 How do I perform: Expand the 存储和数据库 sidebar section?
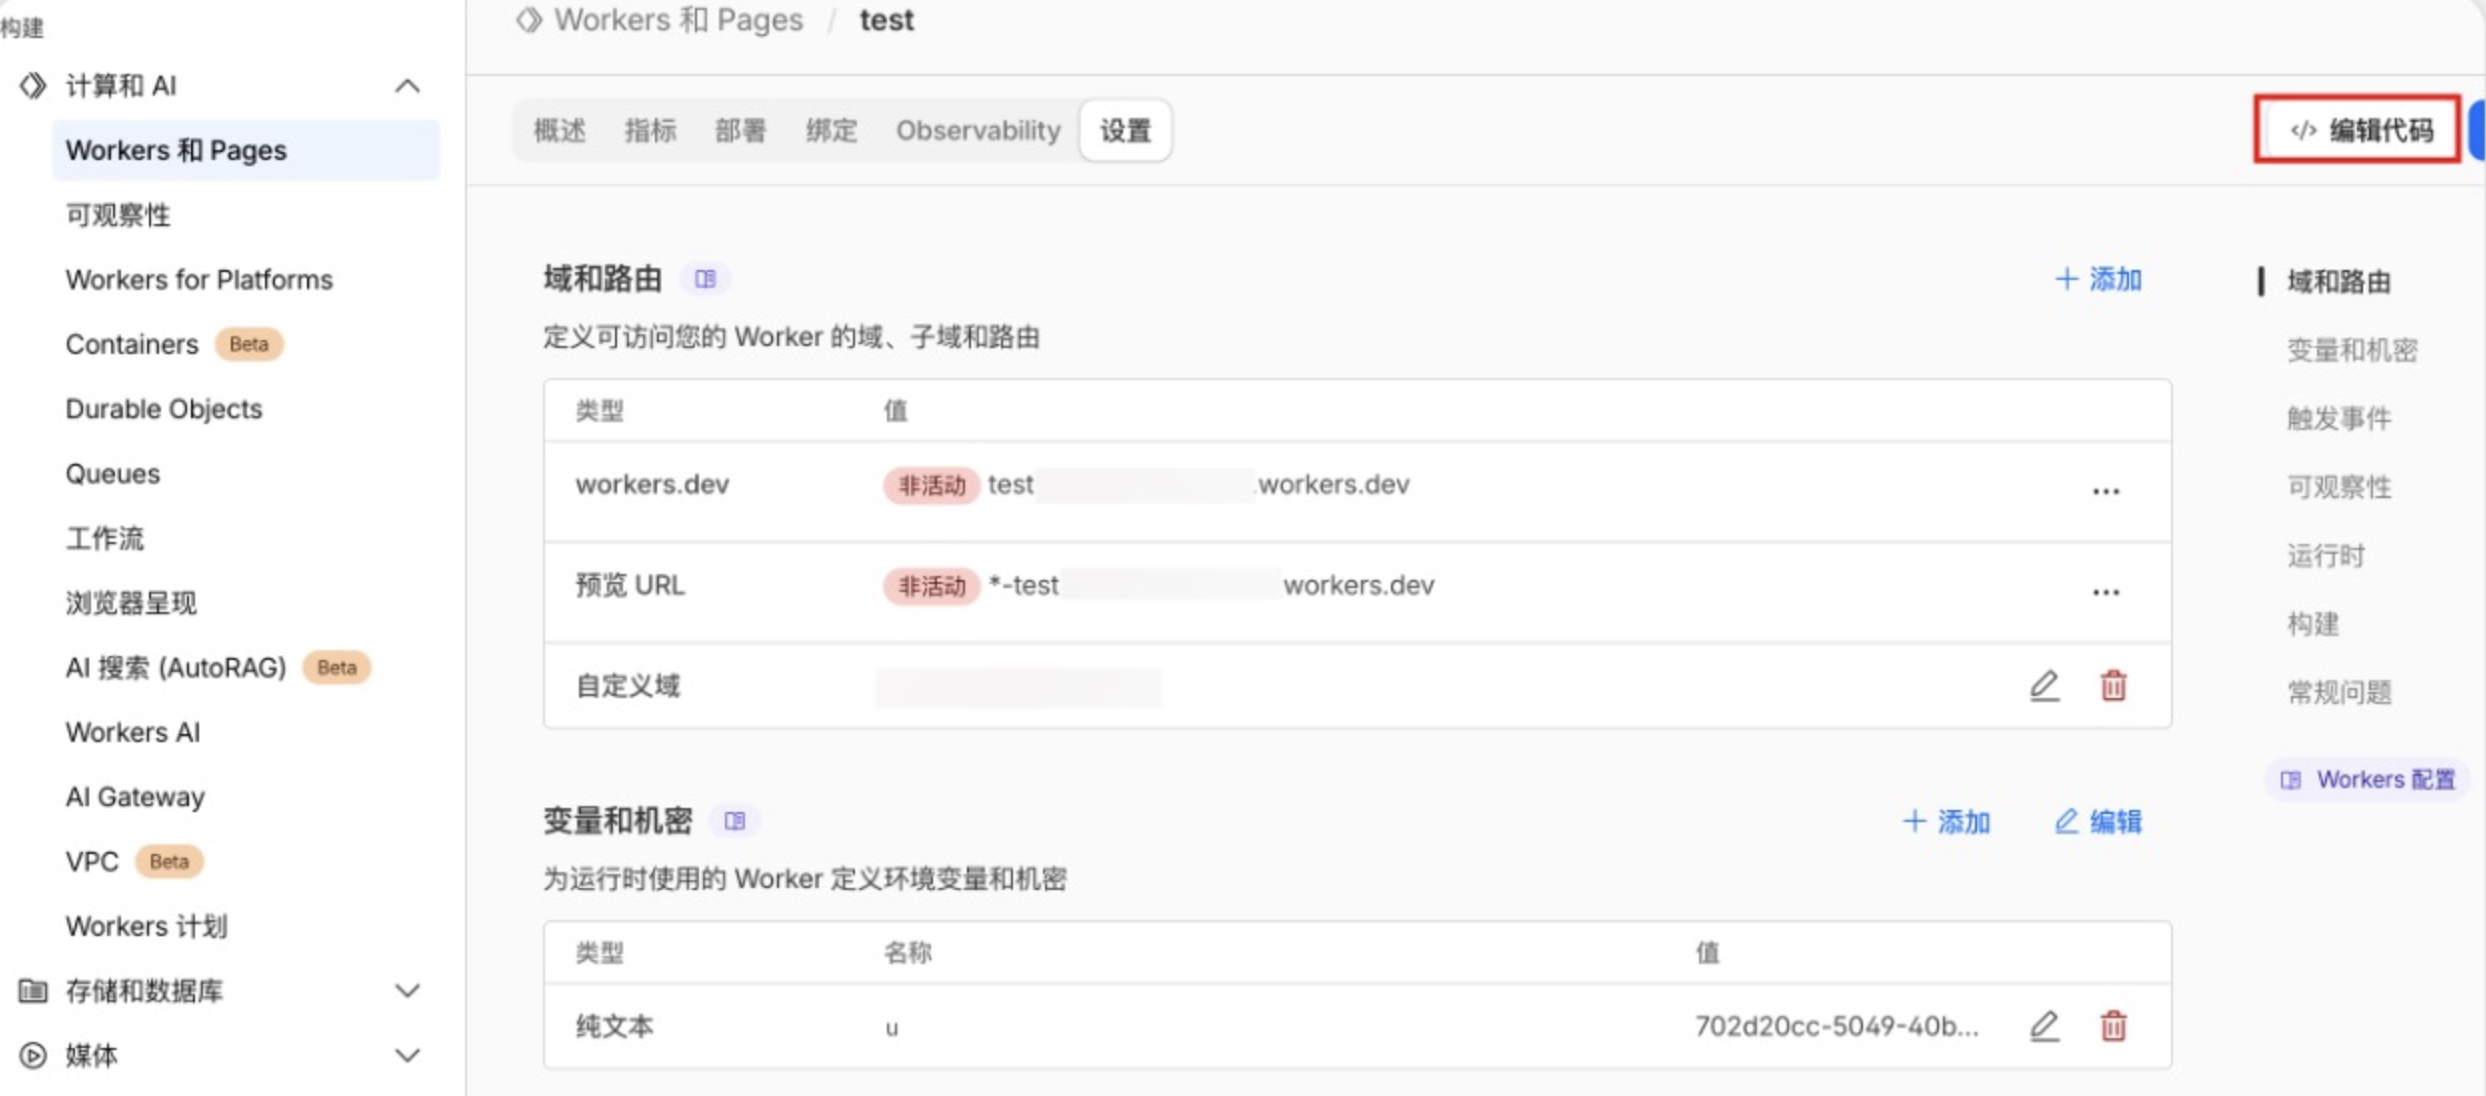point(407,991)
